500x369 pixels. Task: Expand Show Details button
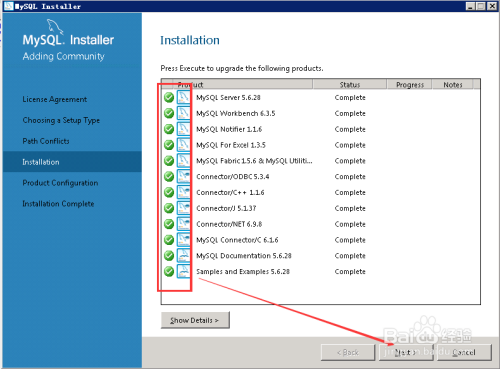click(x=195, y=320)
